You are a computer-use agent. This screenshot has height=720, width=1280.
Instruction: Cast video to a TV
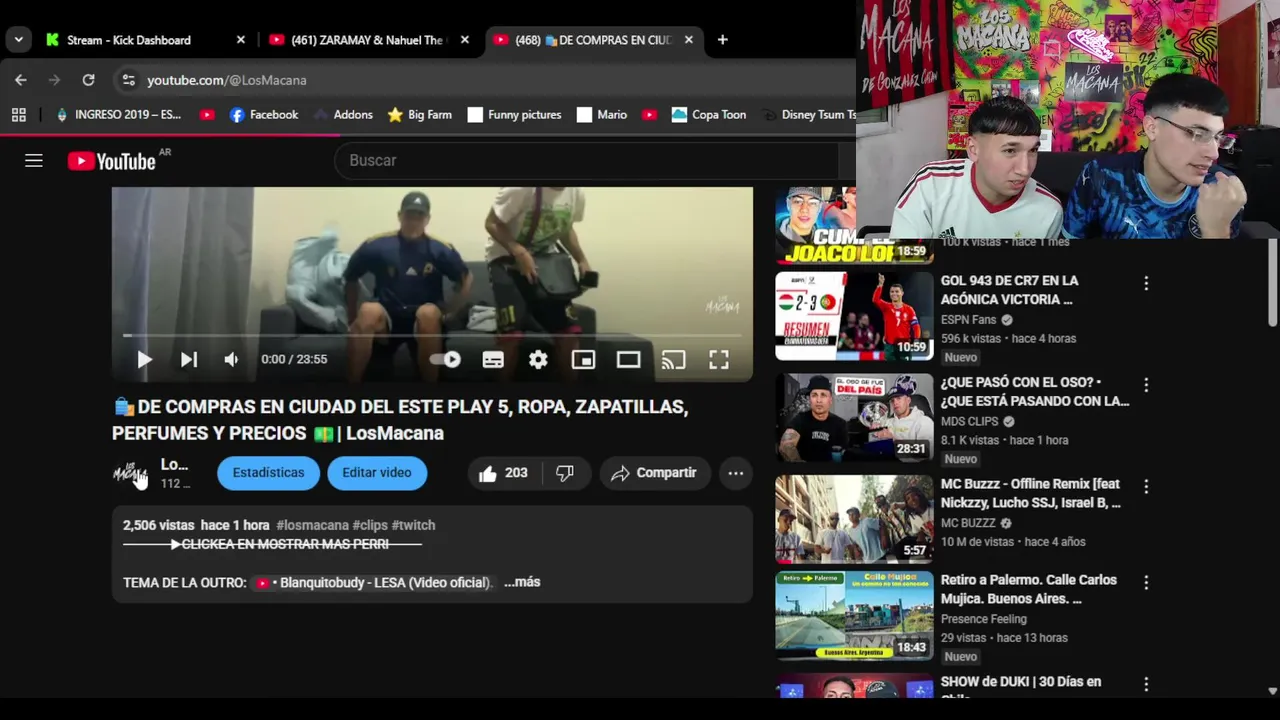point(673,360)
